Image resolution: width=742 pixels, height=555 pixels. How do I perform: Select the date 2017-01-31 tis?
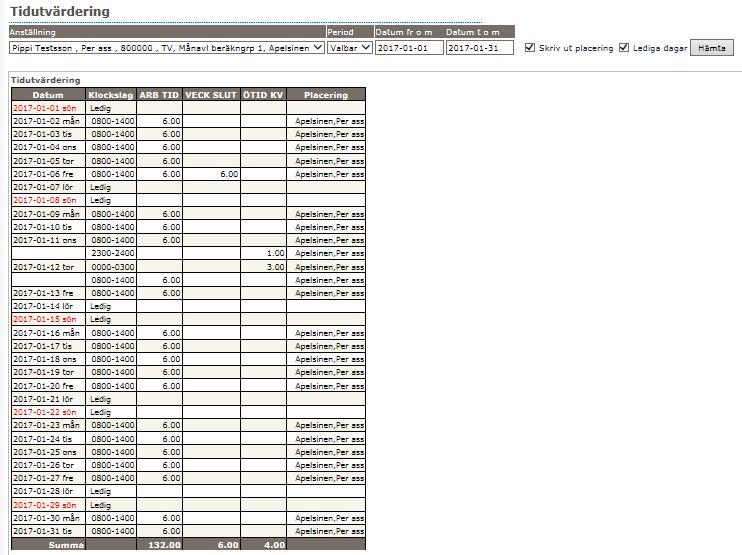pyautogui.click(x=43, y=531)
